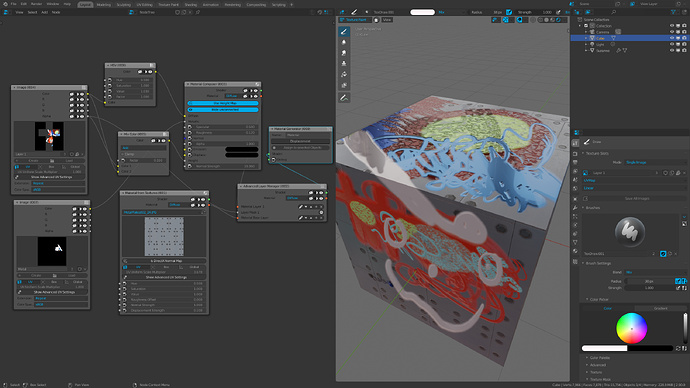This screenshot has width=690, height=388.
Task: Open the Blend Mix dropdown in Brush Settings
Action: tap(655, 272)
